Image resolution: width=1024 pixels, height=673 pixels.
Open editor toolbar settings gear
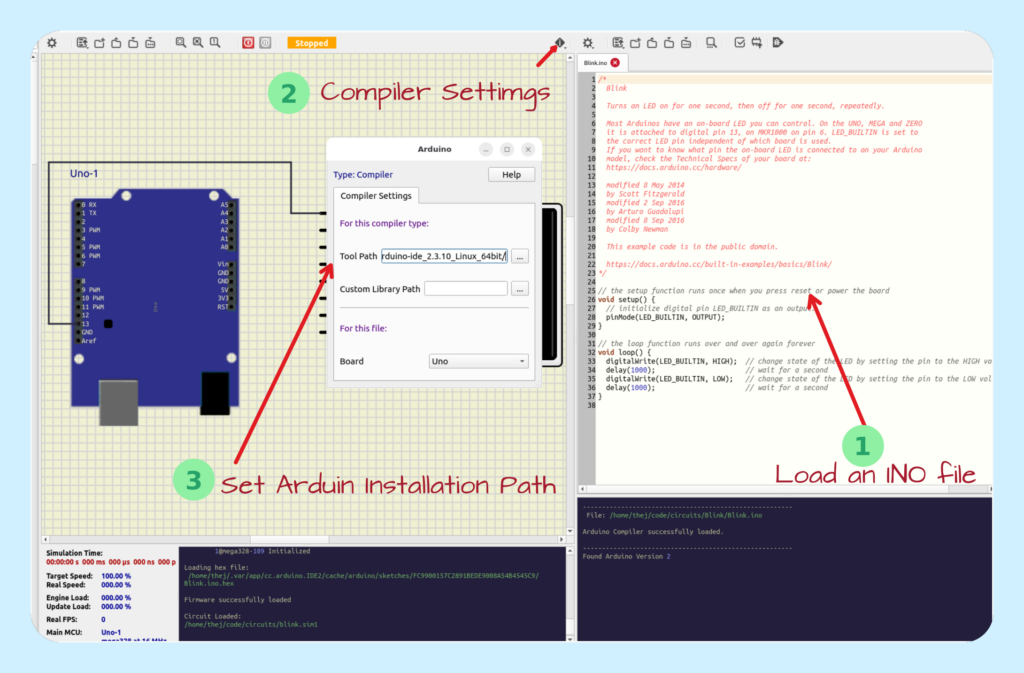coord(588,43)
